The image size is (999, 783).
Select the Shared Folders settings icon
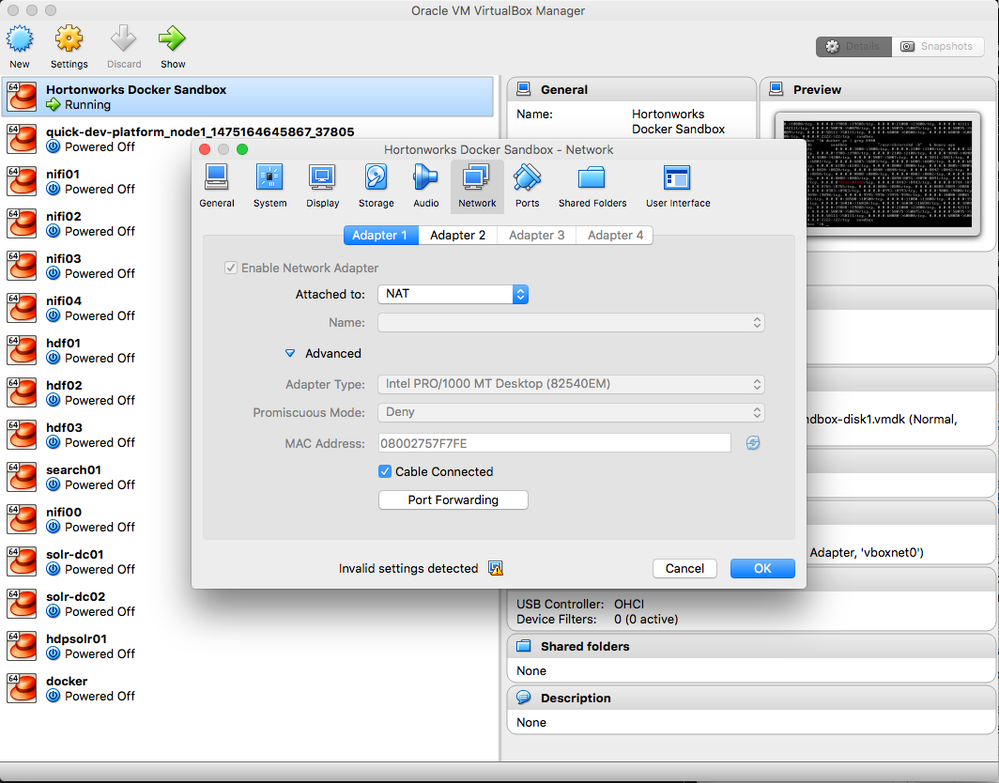[591, 185]
